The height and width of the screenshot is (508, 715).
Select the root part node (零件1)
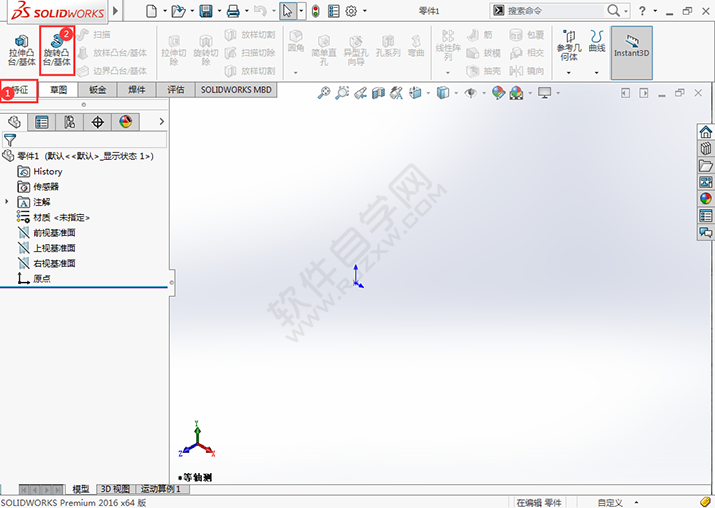(x=79, y=156)
